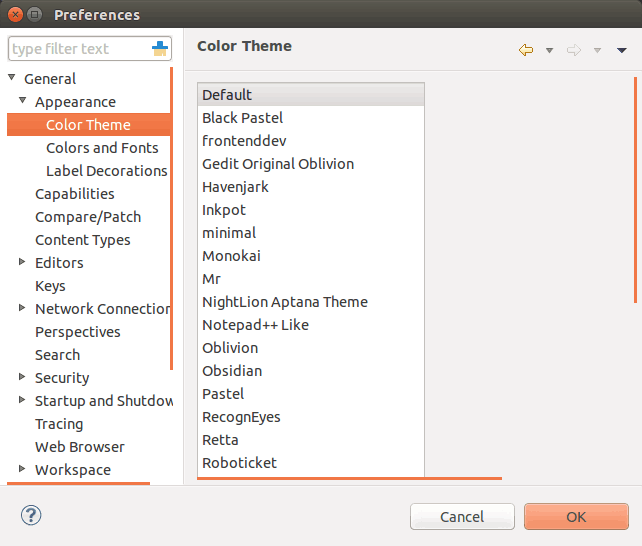
Task: Expand the Workspace tree node
Action: [22, 469]
